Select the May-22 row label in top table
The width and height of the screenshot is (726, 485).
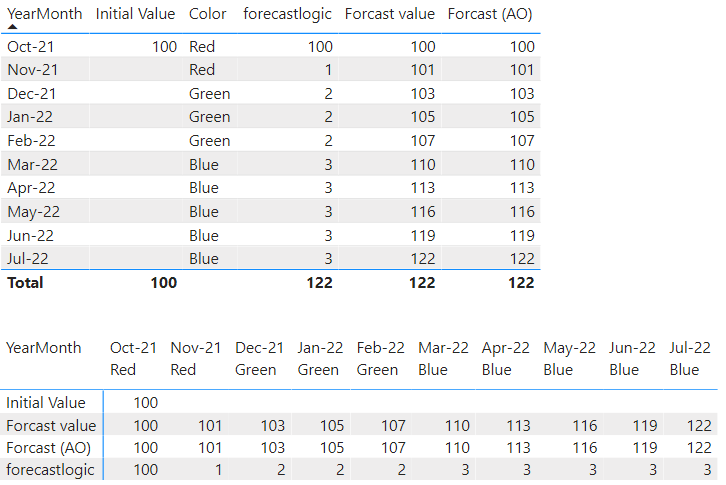pyautogui.click(x=33, y=212)
